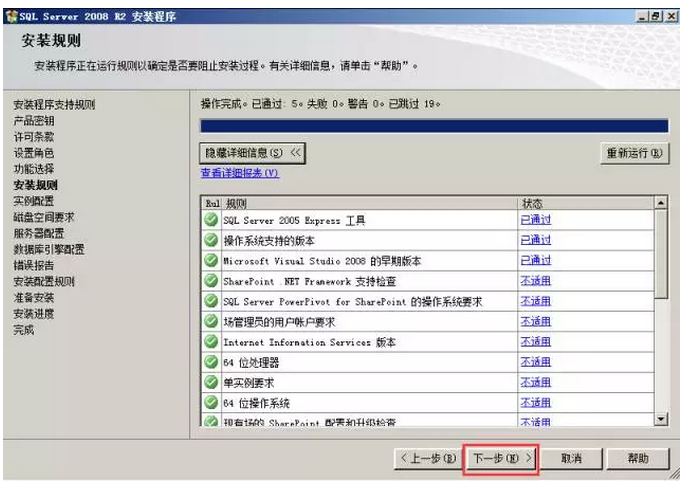Click 下一步 to continue setup

(x=502, y=459)
